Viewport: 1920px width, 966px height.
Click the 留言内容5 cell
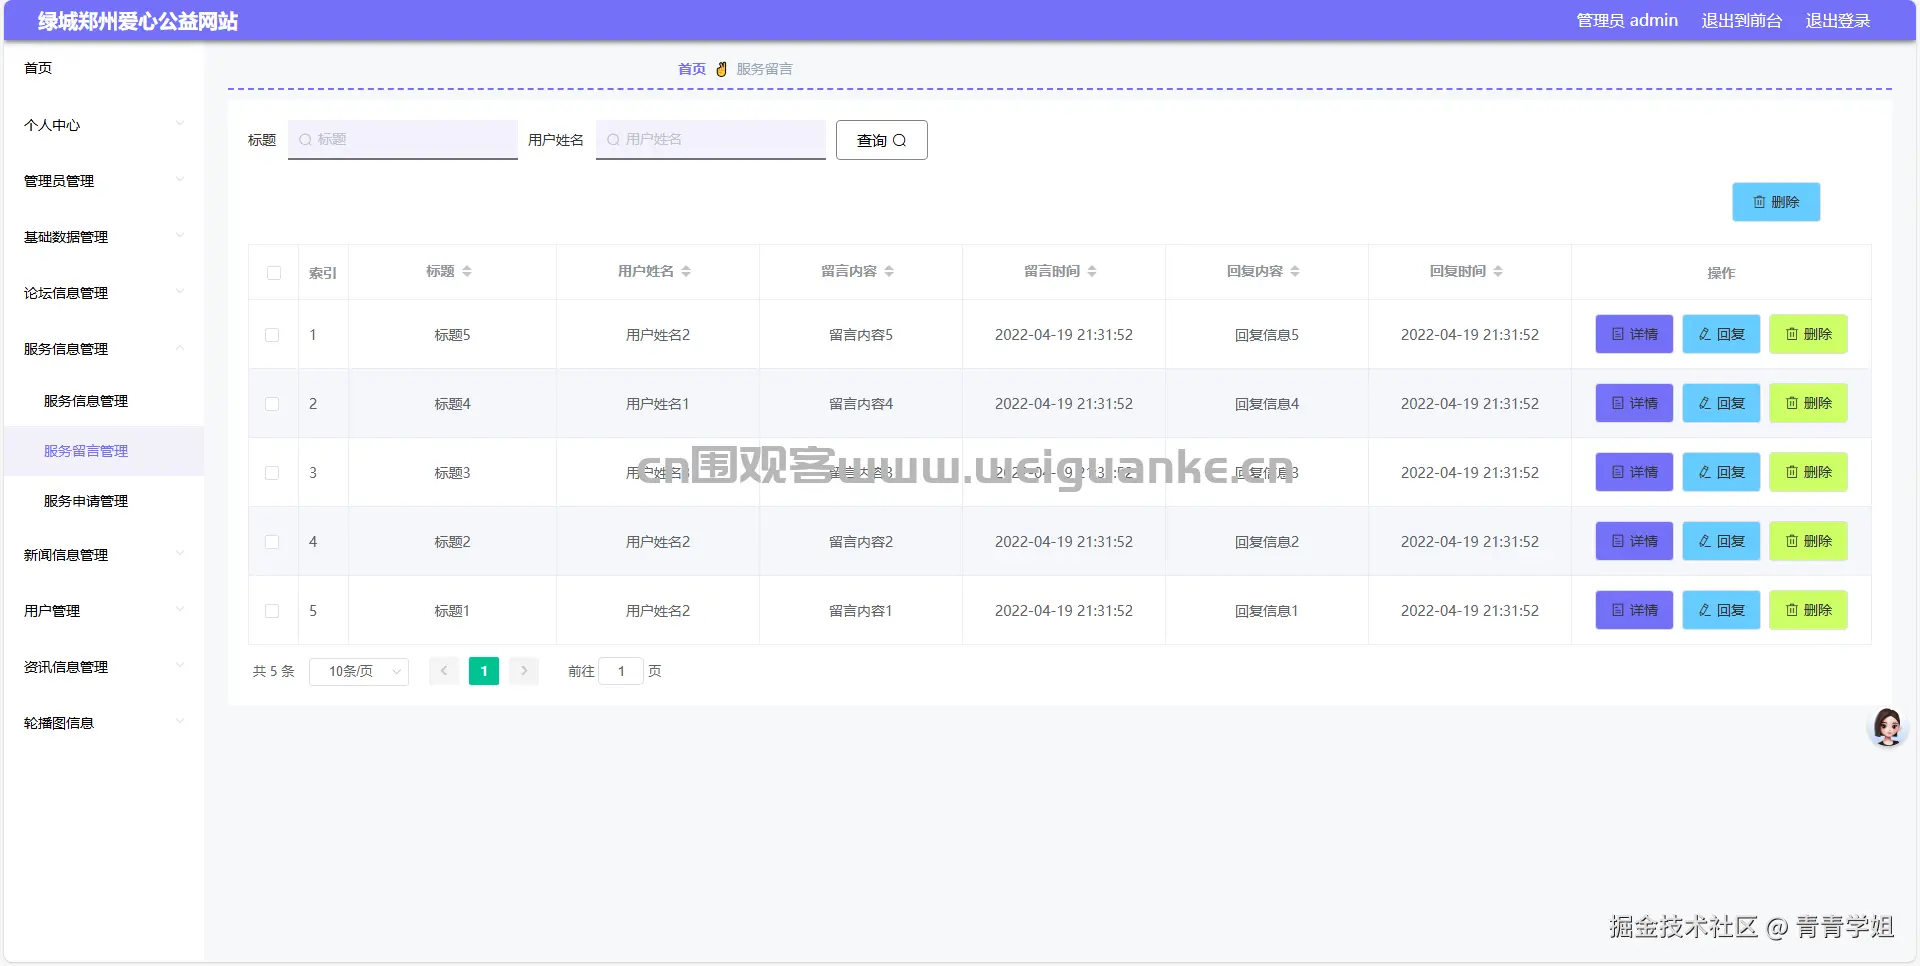pyautogui.click(x=861, y=335)
